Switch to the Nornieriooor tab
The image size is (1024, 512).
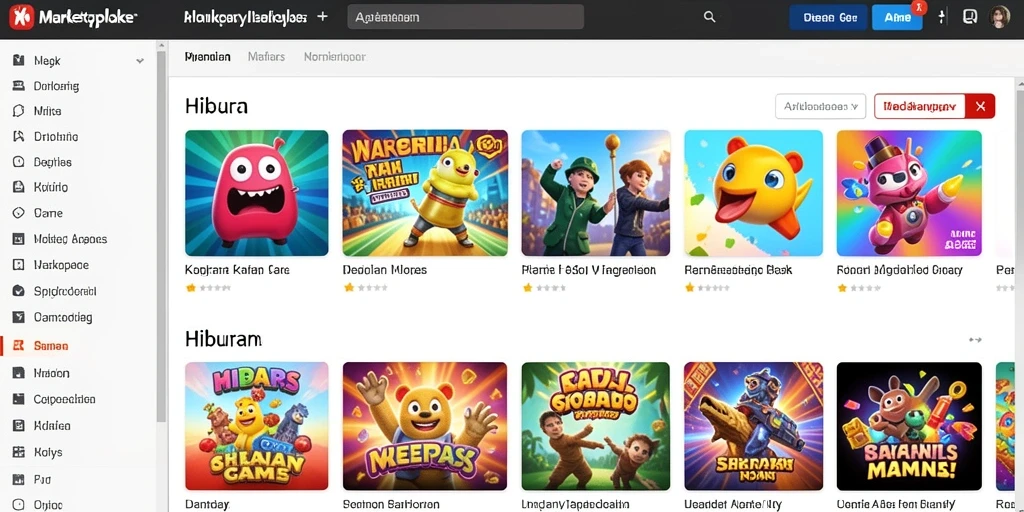click(334, 57)
